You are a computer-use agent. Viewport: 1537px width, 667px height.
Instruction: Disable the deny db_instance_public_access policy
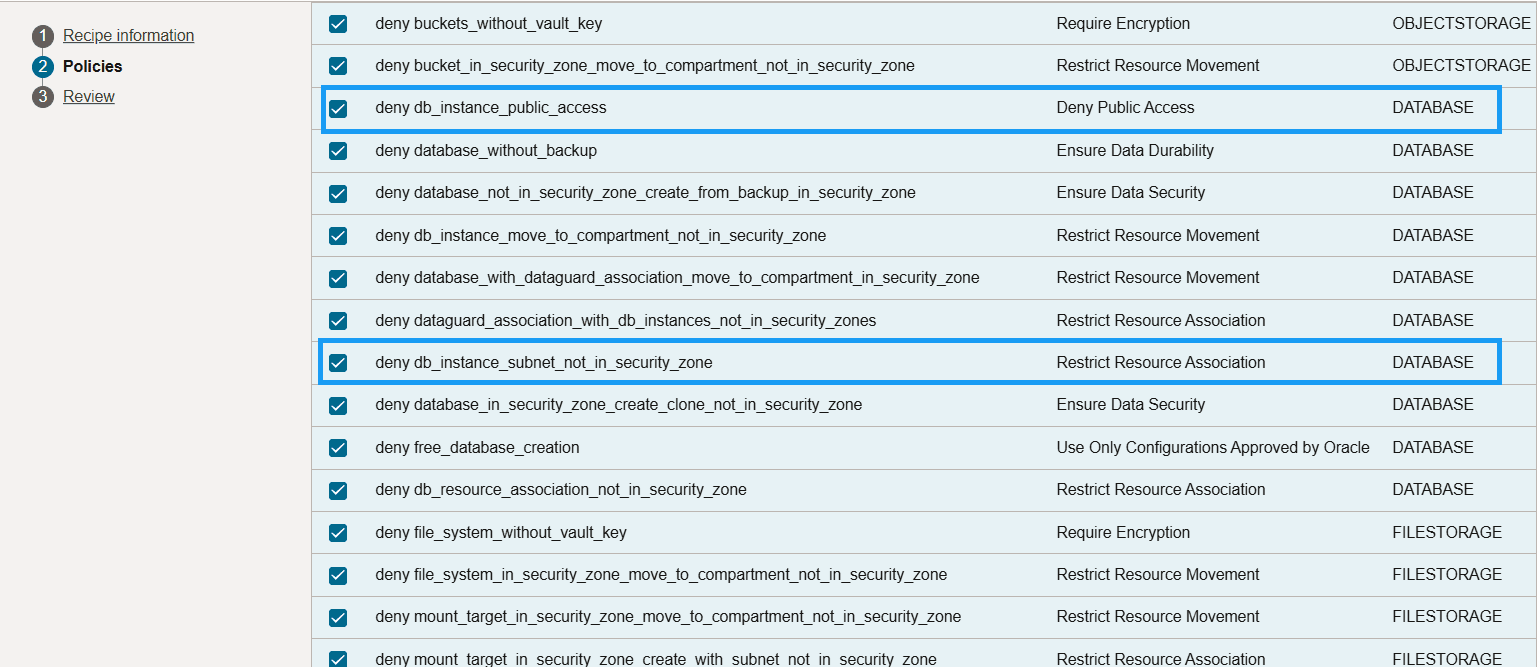pos(338,108)
